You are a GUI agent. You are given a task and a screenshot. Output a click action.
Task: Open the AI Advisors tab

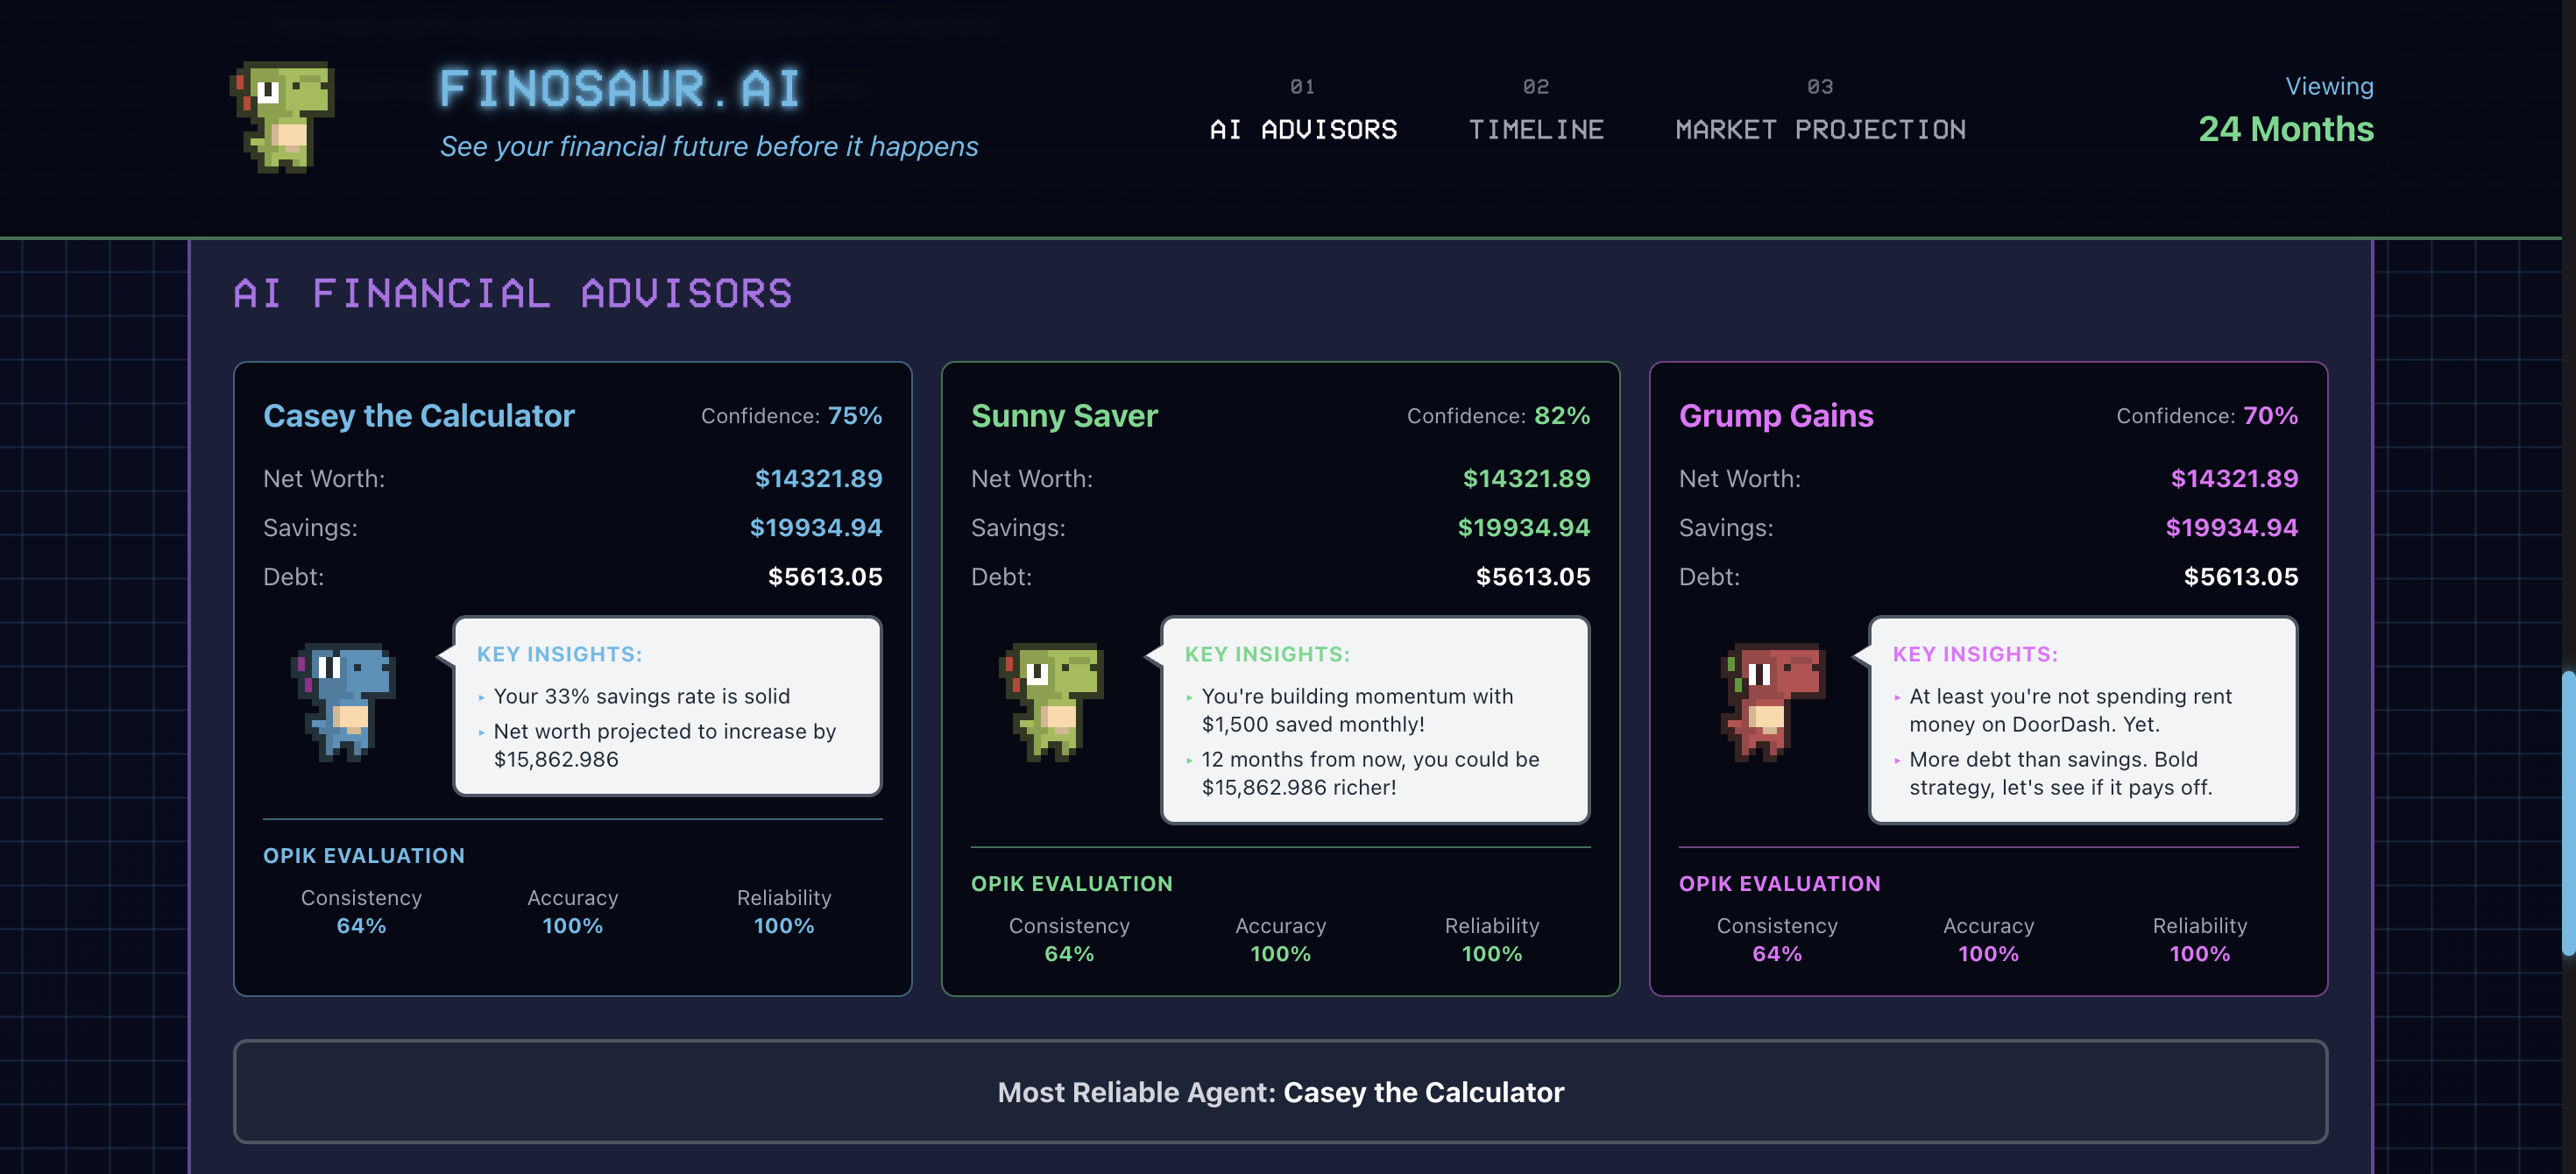point(1303,129)
